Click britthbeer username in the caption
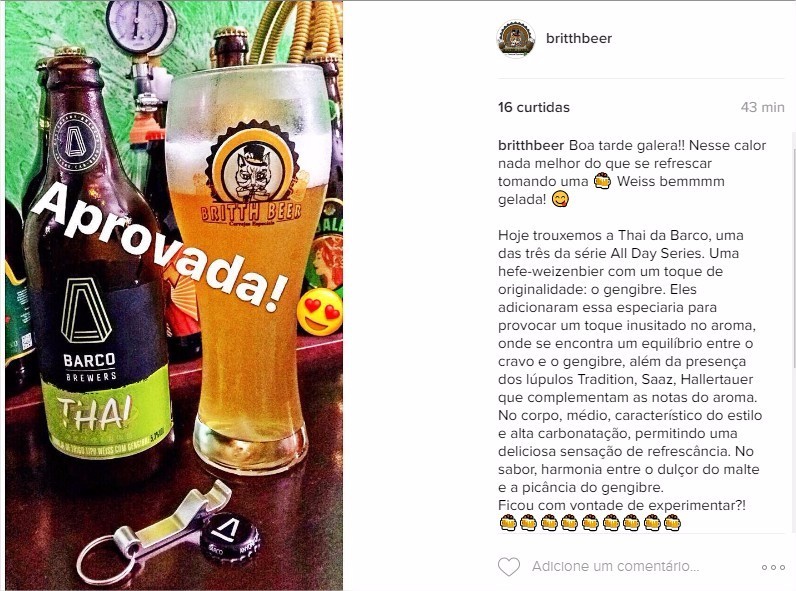This screenshot has height=591, width=796. [531, 145]
